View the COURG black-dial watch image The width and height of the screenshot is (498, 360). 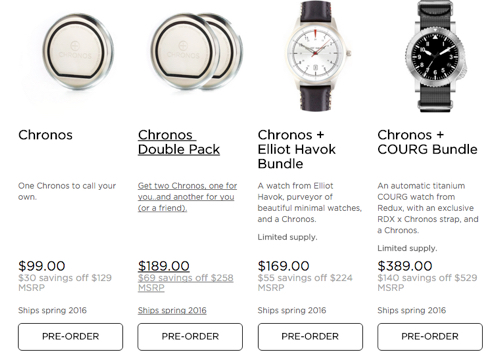(437, 56)
